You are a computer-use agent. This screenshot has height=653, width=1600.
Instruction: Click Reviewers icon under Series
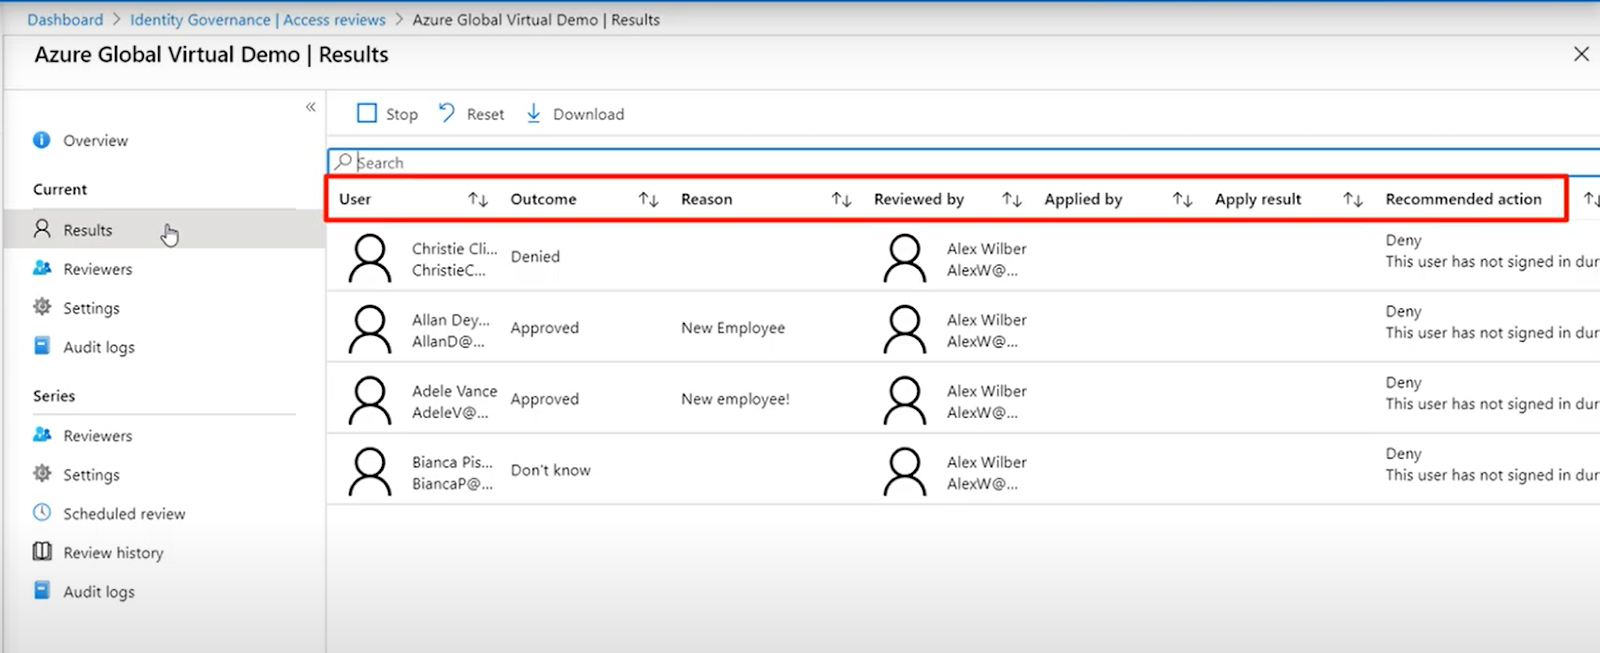click(42, 435)
